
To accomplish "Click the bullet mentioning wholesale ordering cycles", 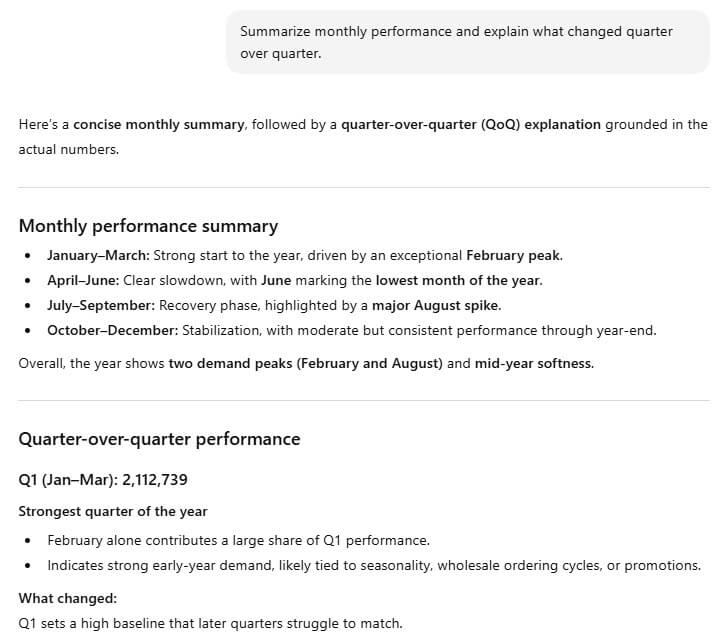I will 374,566.
